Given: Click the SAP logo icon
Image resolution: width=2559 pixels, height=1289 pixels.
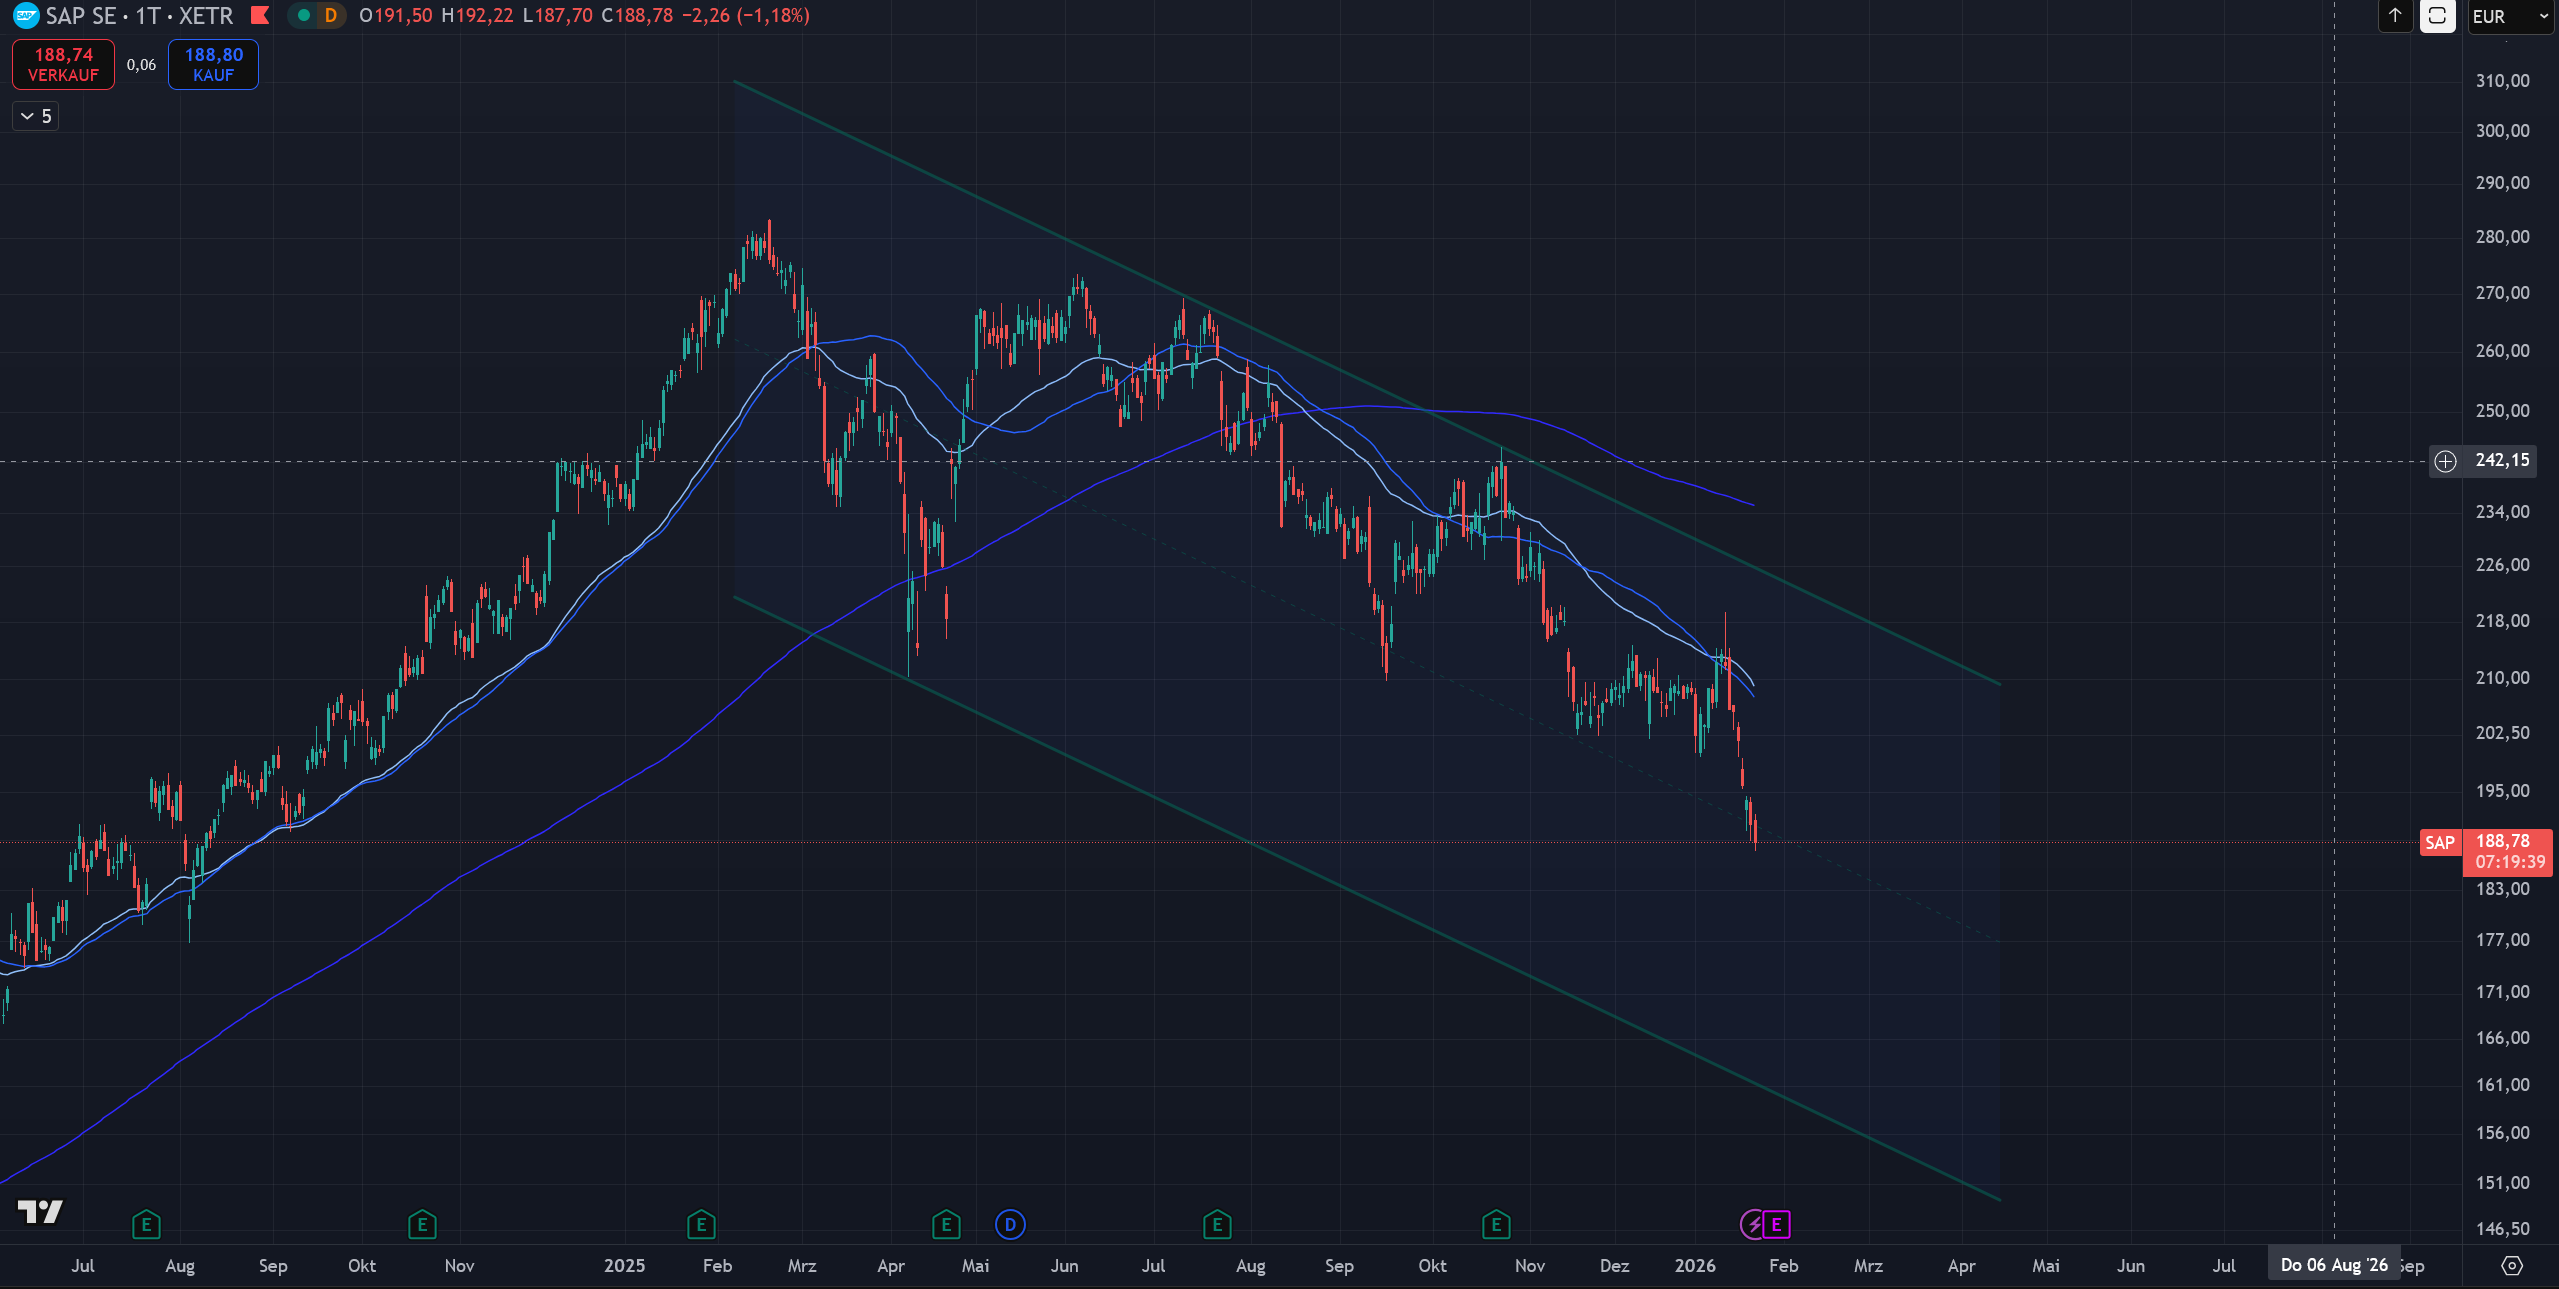Looking at the screenshot, I should 26,15.
